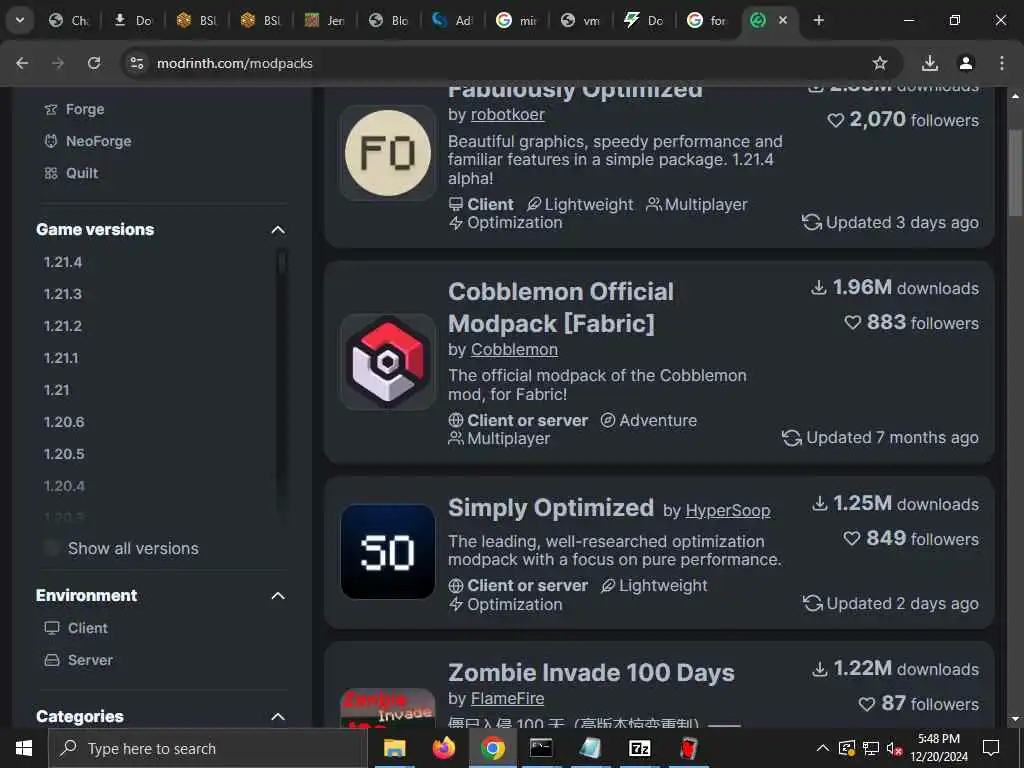
Task: Reload the current page
Action: [x=94, y=63]
